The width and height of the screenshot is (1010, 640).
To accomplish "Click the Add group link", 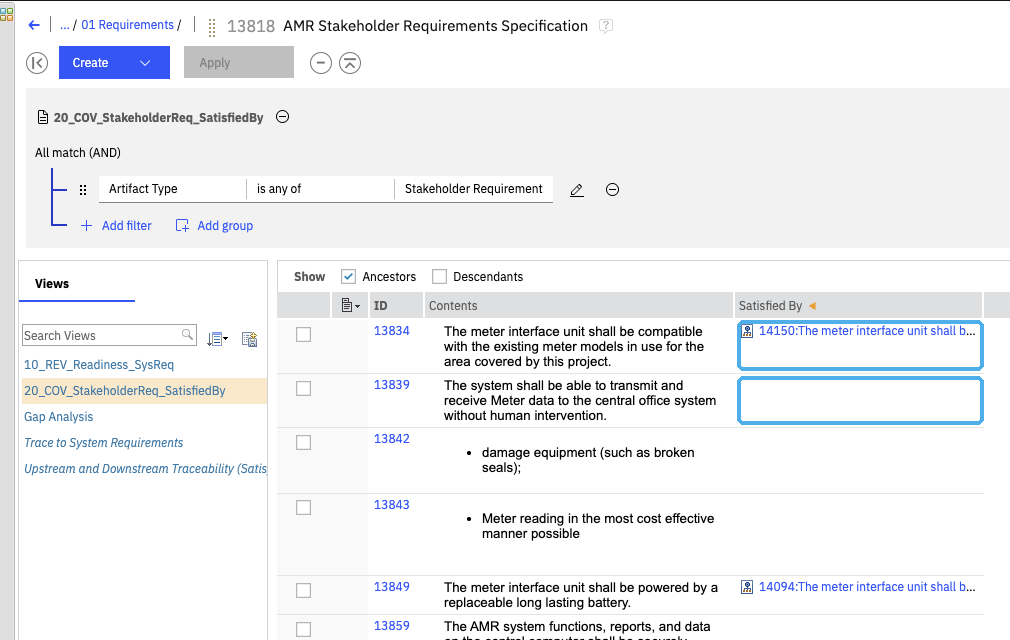I will tap(214, 226).
